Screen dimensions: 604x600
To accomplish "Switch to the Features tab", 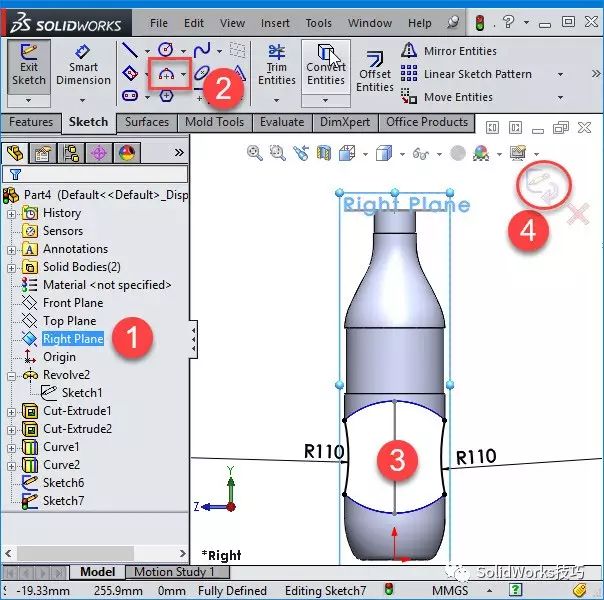I will (x=31, y=122).
